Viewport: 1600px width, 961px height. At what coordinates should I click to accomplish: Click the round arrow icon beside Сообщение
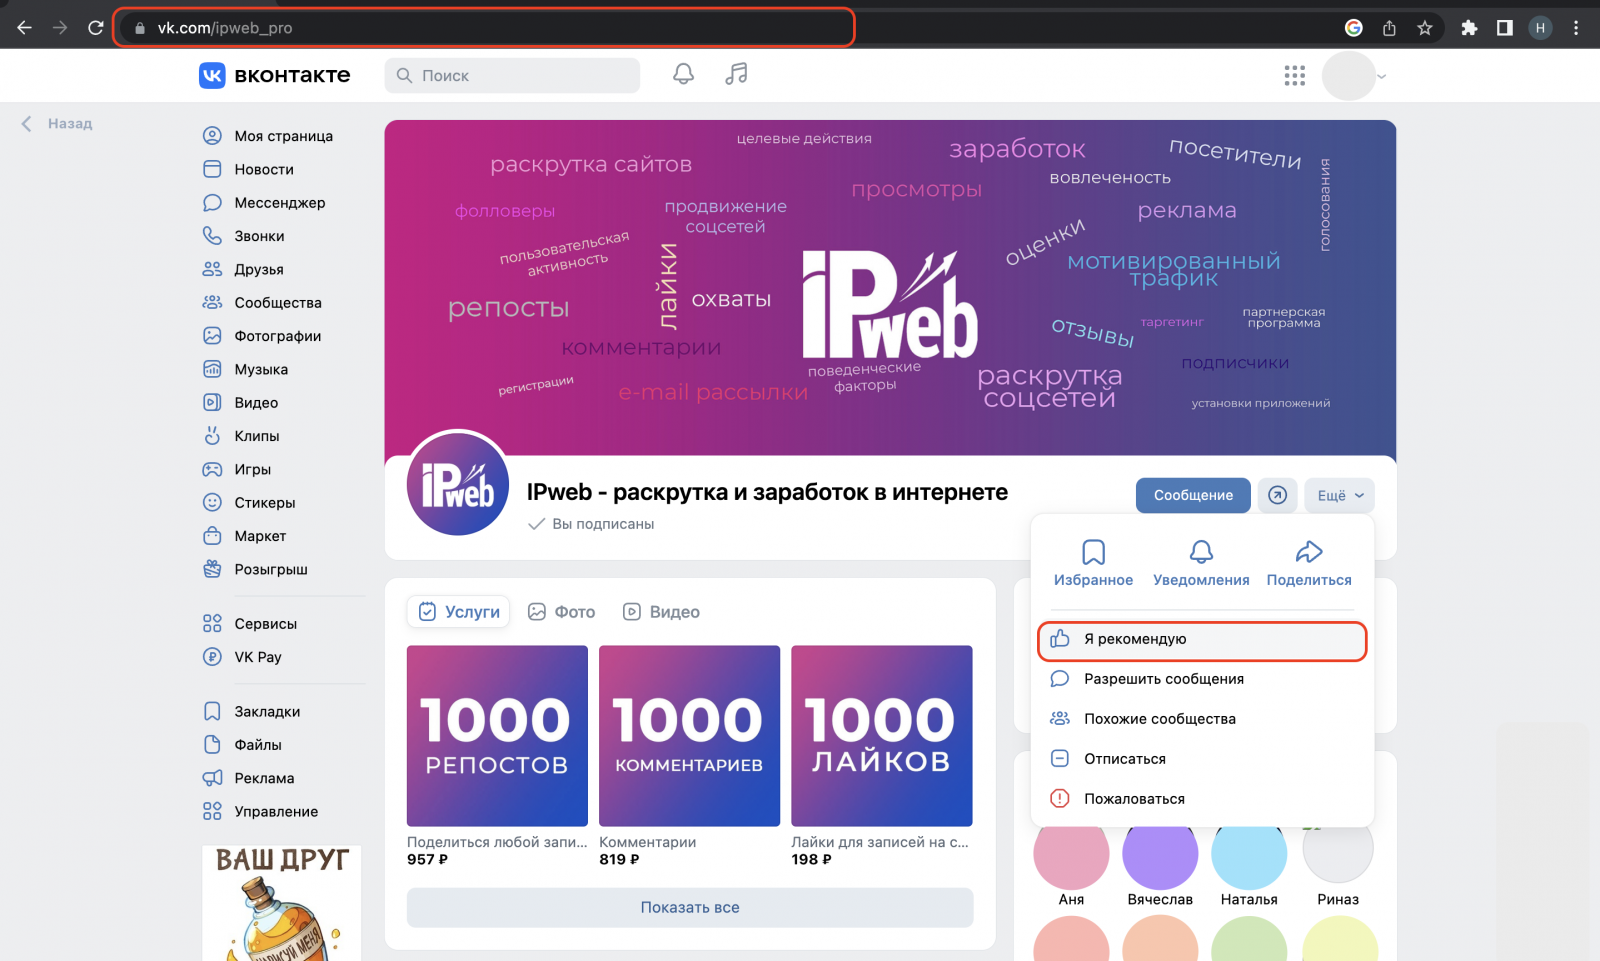pos(1277,495)
